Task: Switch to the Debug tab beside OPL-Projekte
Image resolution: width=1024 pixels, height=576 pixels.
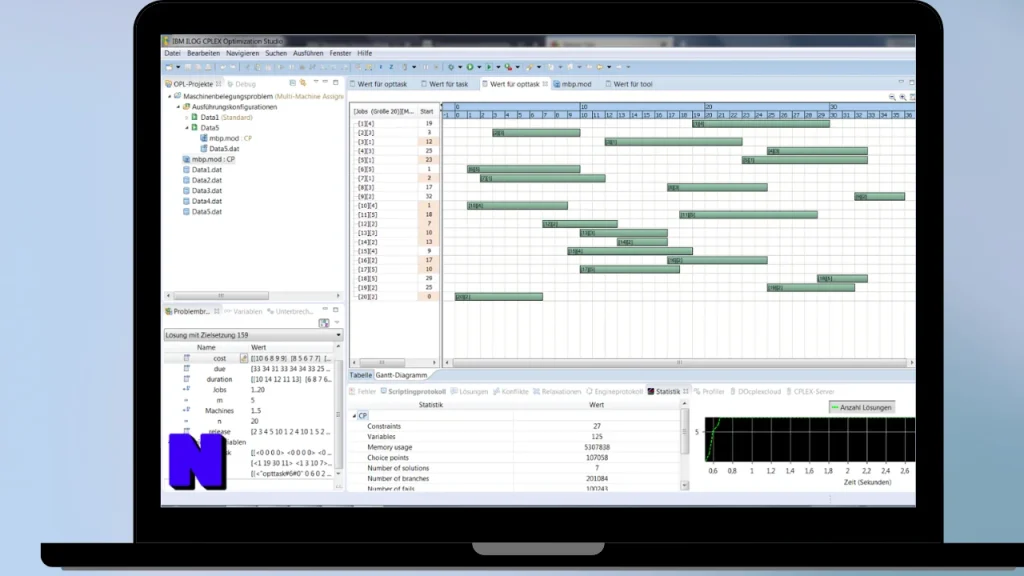Action: 242,84
